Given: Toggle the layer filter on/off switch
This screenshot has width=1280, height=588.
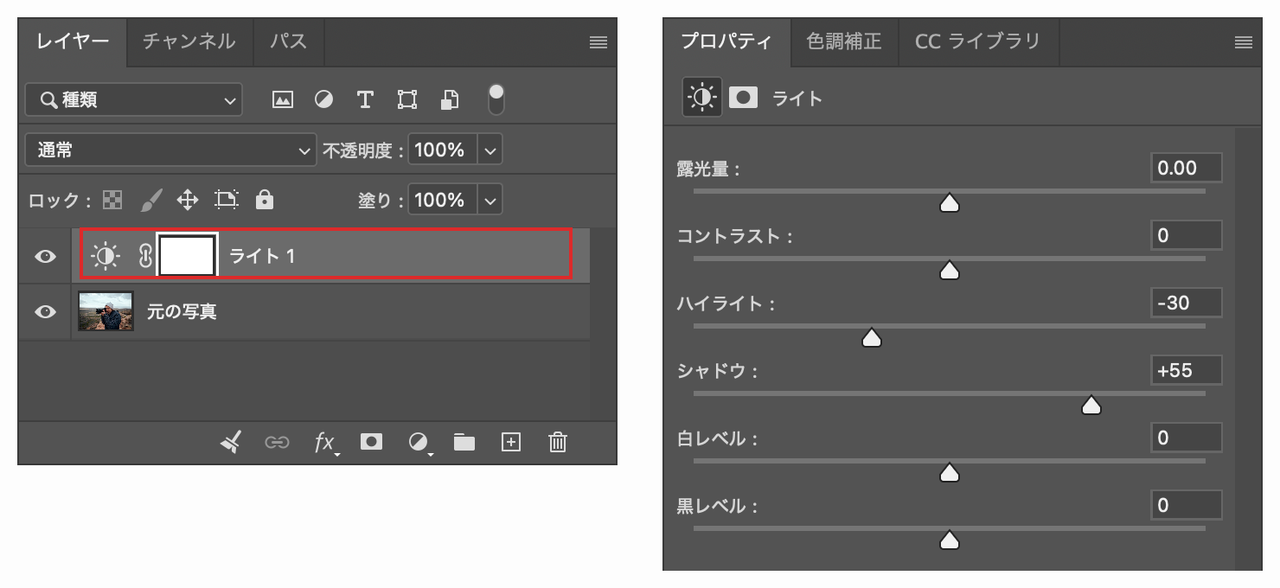Looking at the screenshot, I should pos(496,99).
